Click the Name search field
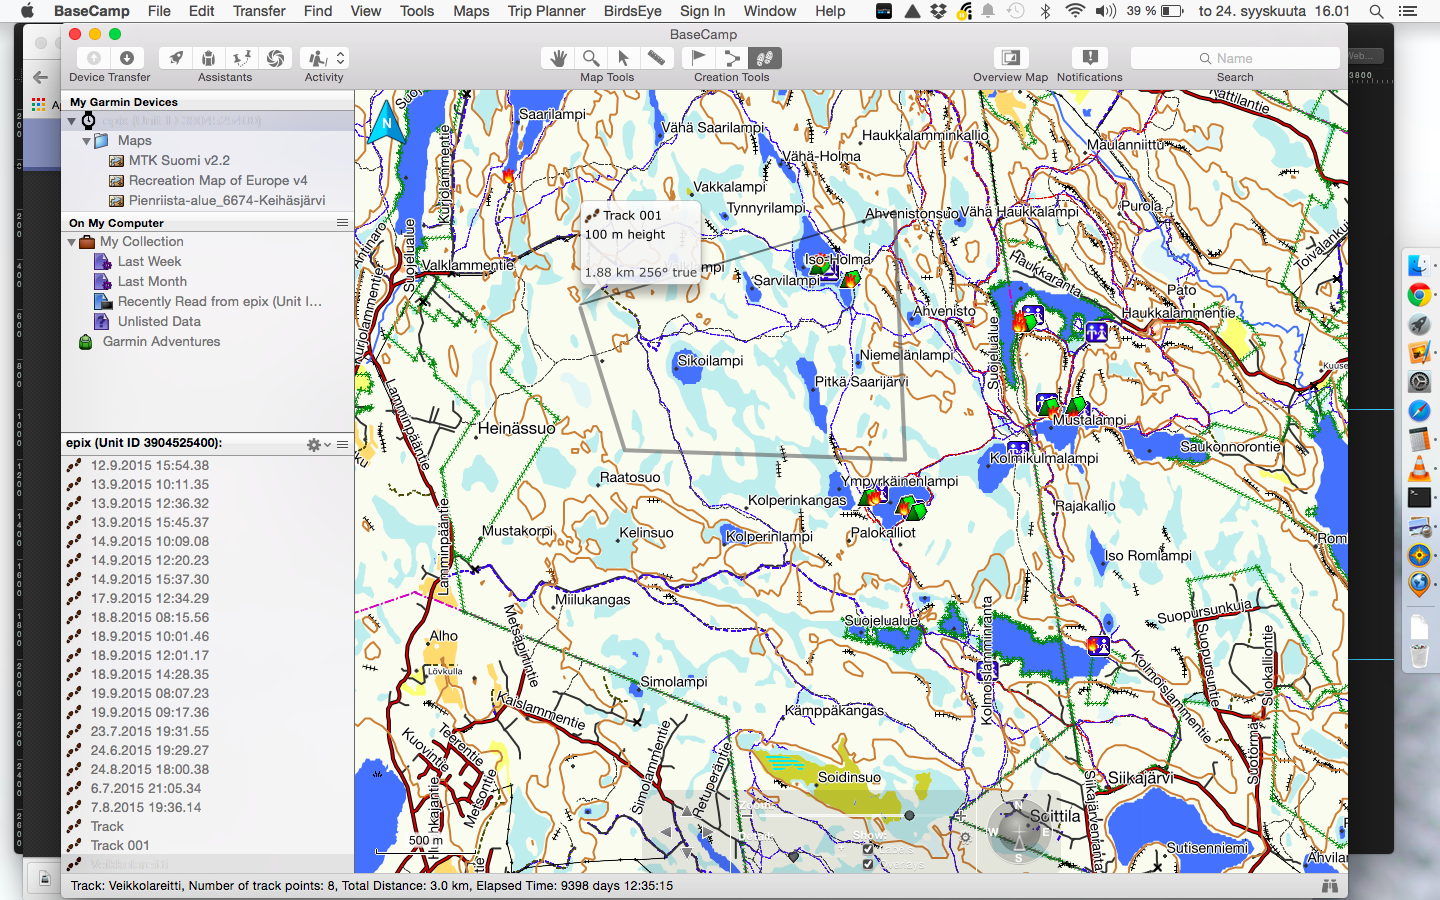This screenshot has width=1440, height=900. click(1235, 58)
